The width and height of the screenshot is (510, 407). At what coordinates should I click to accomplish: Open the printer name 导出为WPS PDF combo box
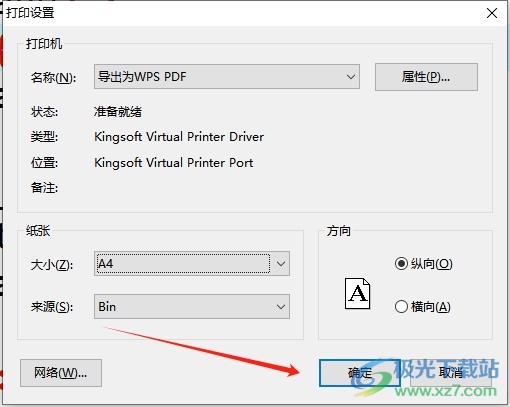point(227,77)
